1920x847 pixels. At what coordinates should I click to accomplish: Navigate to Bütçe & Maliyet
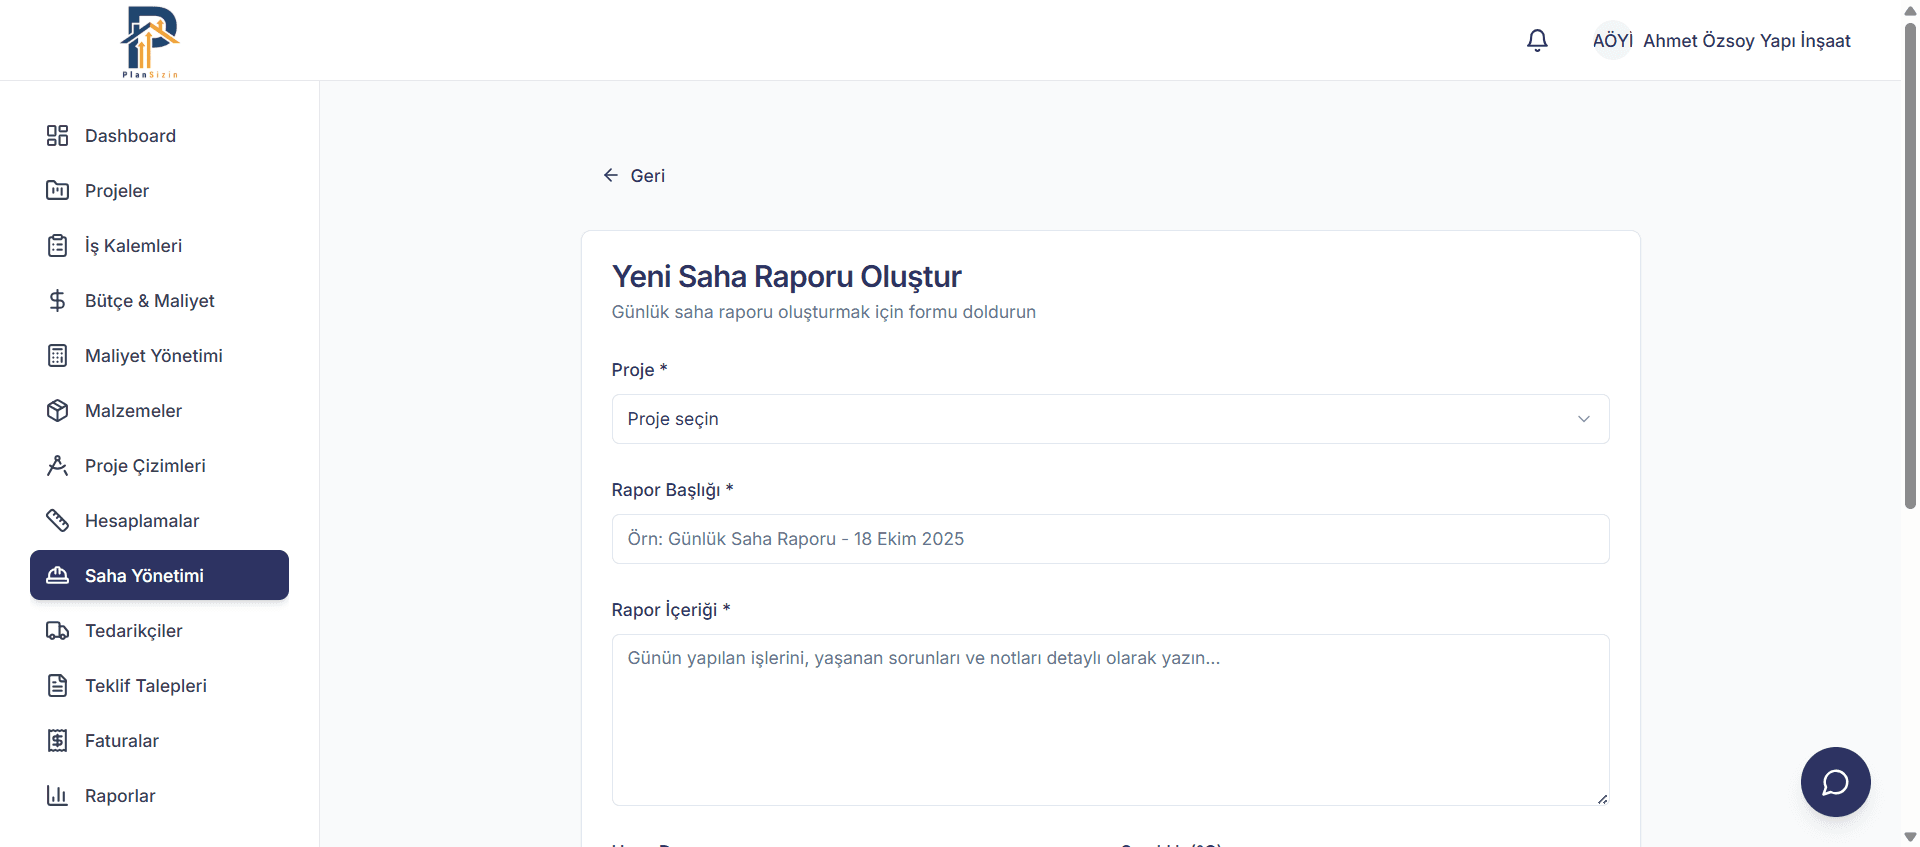pyautogui.click(x=159, y=301)
